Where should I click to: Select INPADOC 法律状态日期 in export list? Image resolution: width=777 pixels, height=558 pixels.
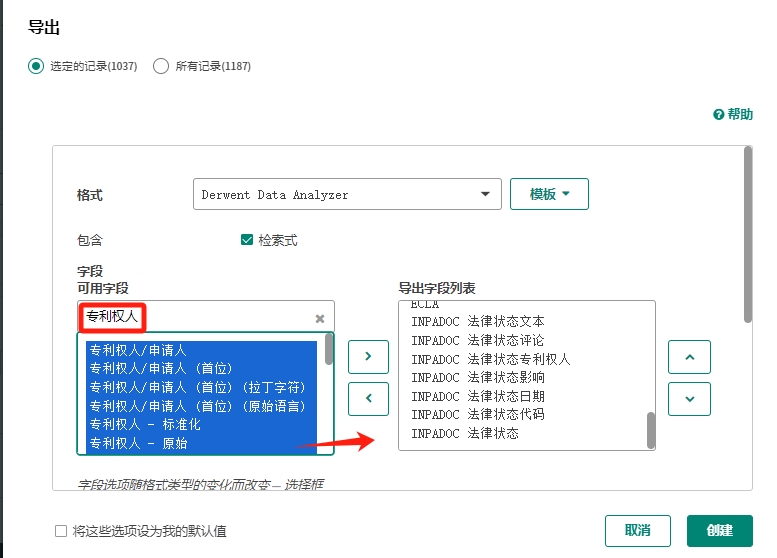[478, 396]
